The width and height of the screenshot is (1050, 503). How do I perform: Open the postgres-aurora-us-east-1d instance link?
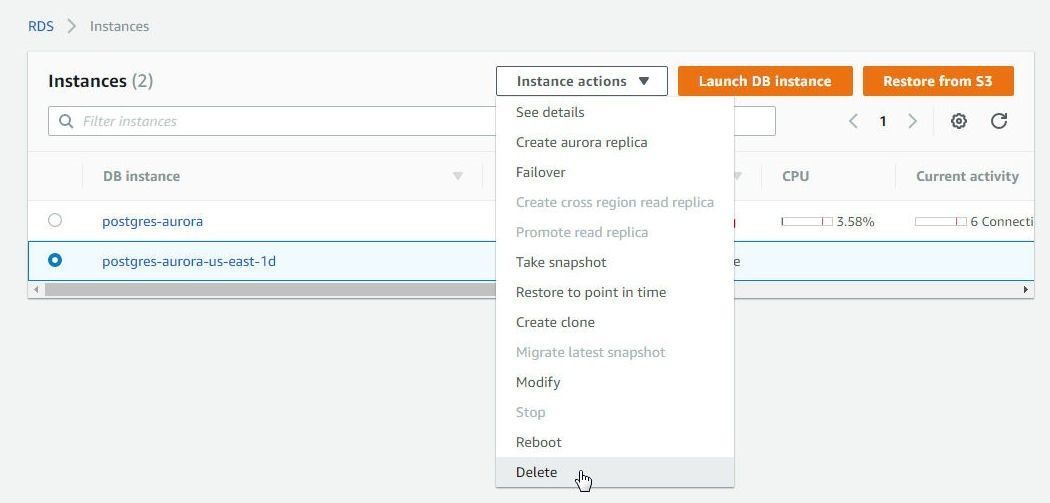189,261
